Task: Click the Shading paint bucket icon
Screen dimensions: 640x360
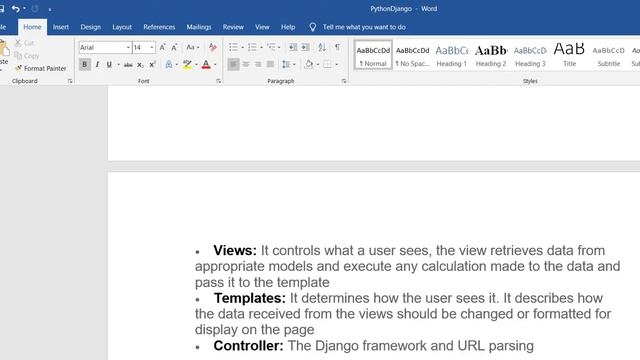Action: tap(309, 64)
